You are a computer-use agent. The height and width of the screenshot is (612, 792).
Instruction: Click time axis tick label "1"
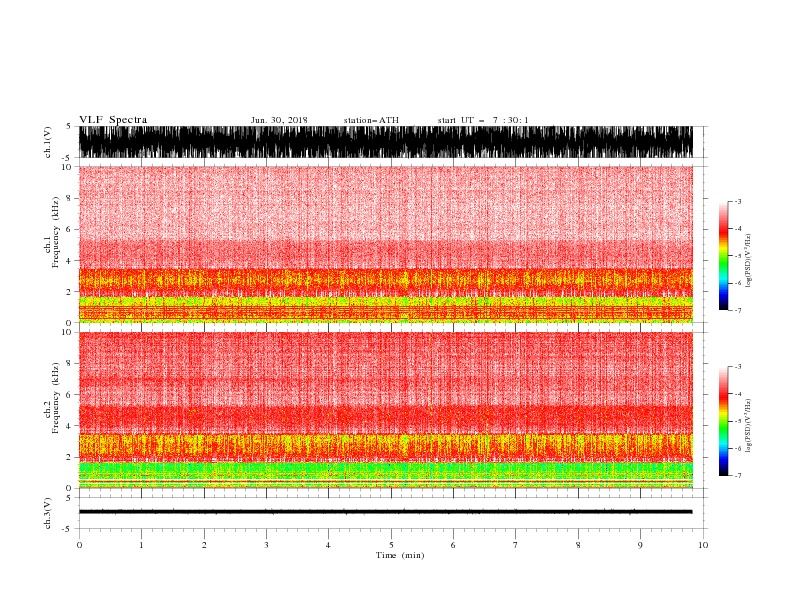point(141,545)
